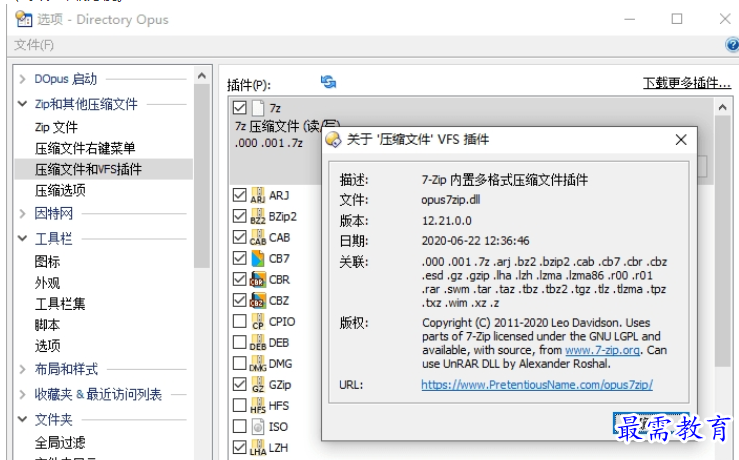Select the Zip 文件 page
Viewport: 739px width, 460px height.
click(x=56, y=127)
